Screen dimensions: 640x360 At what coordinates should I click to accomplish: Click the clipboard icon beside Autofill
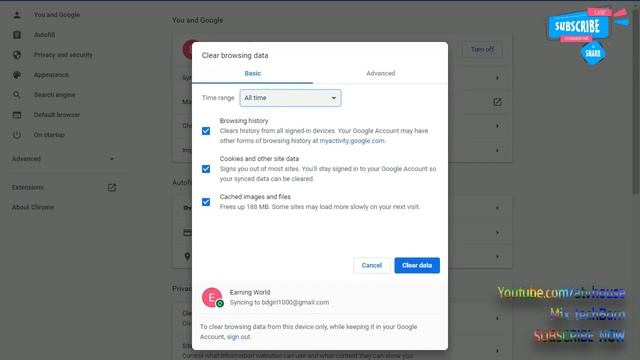(x=17, y=35)
